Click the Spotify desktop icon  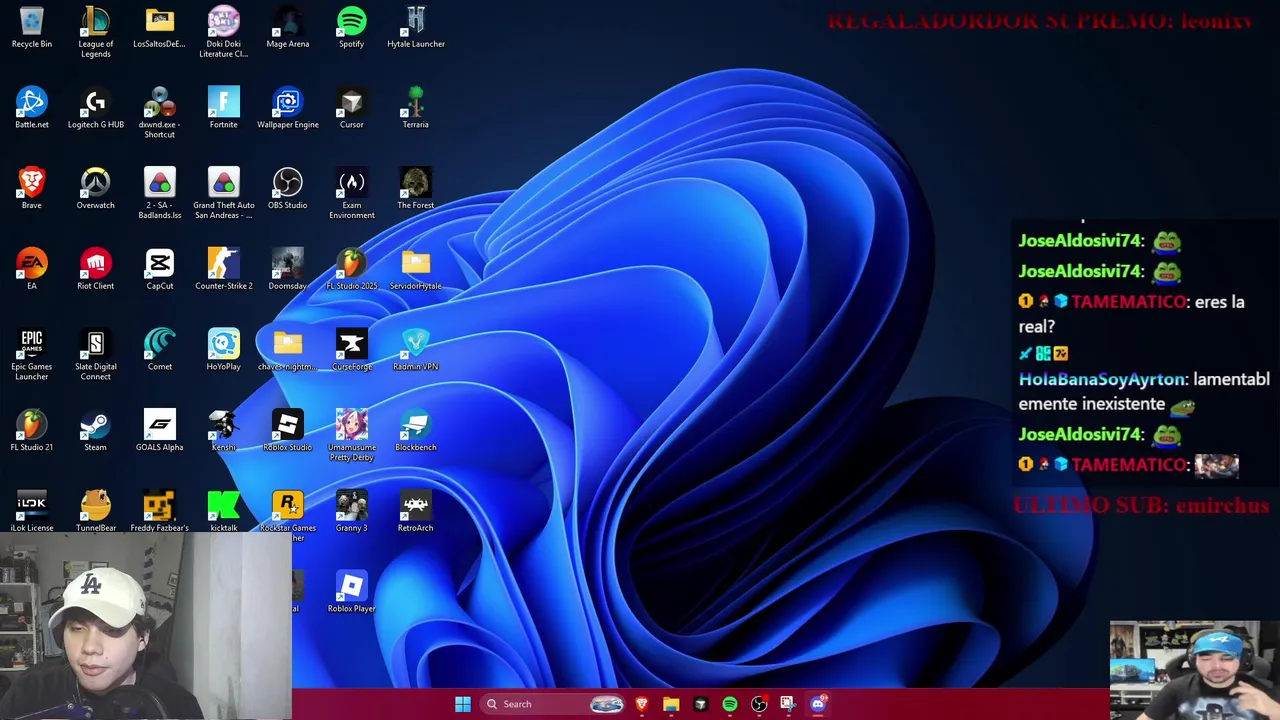point(352,27)
